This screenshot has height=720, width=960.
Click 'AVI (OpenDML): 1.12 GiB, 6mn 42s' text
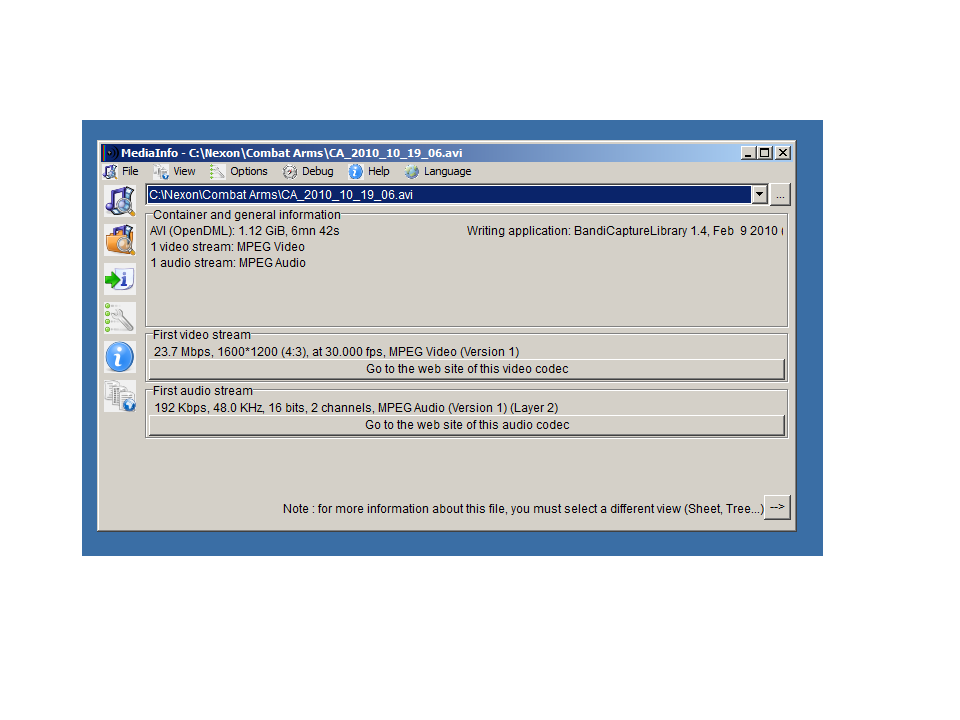click(x=245, y=231)
